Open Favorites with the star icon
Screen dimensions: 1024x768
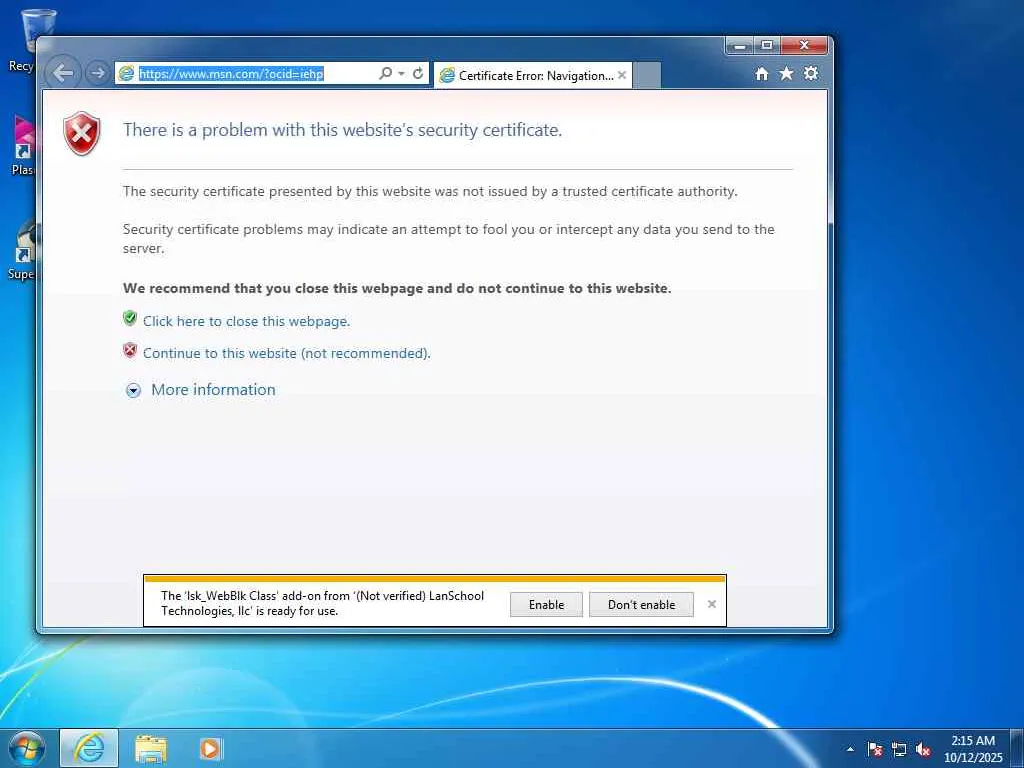pyautogui.click(x=786, y=74)
